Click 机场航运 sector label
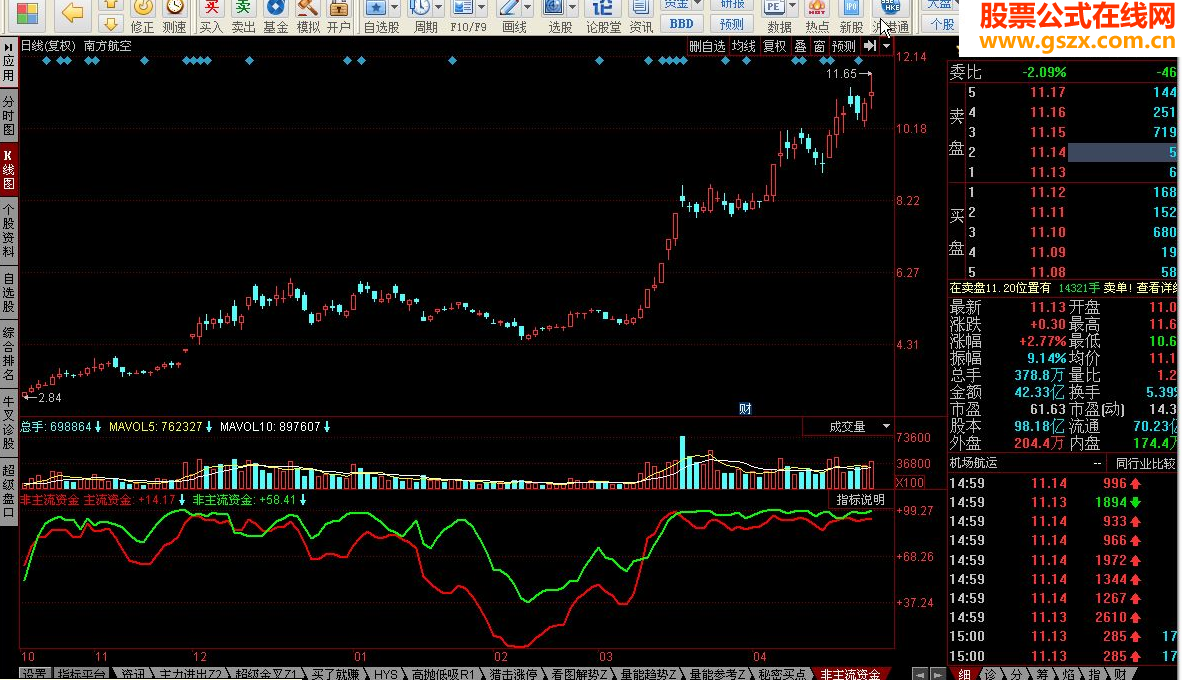Viewport: 1187px width, 680px height. point(974,463)
